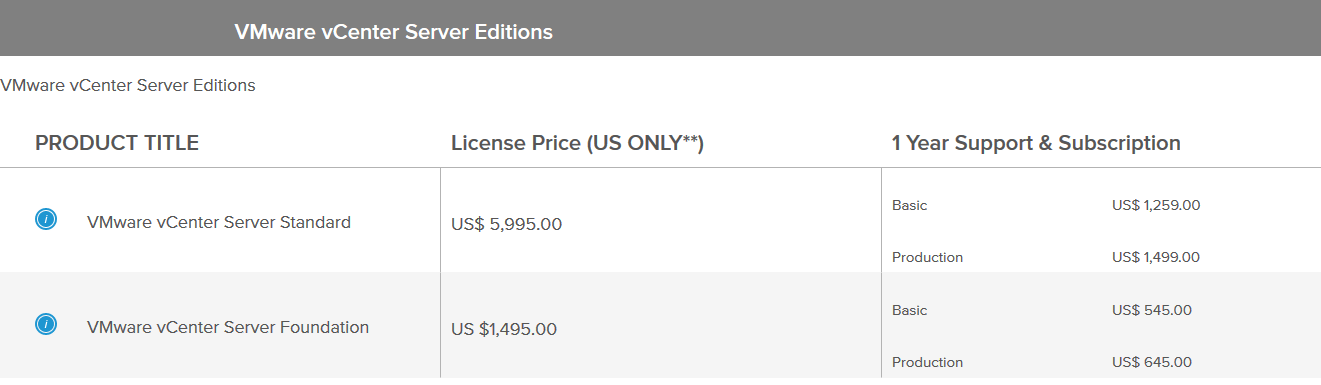
Task: Select US$ 5,995.00 license price
Action: (x=507, y=224)
